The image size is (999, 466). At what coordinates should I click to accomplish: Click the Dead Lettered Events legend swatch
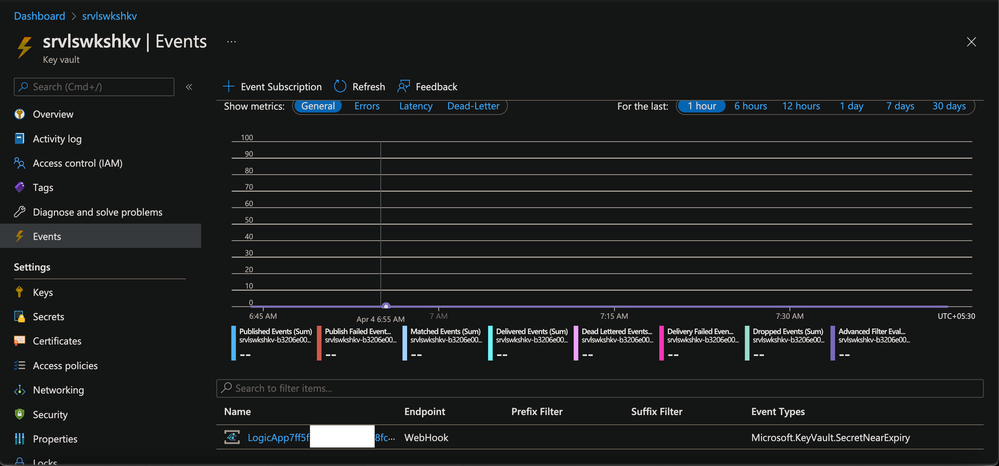click(576, 344)
